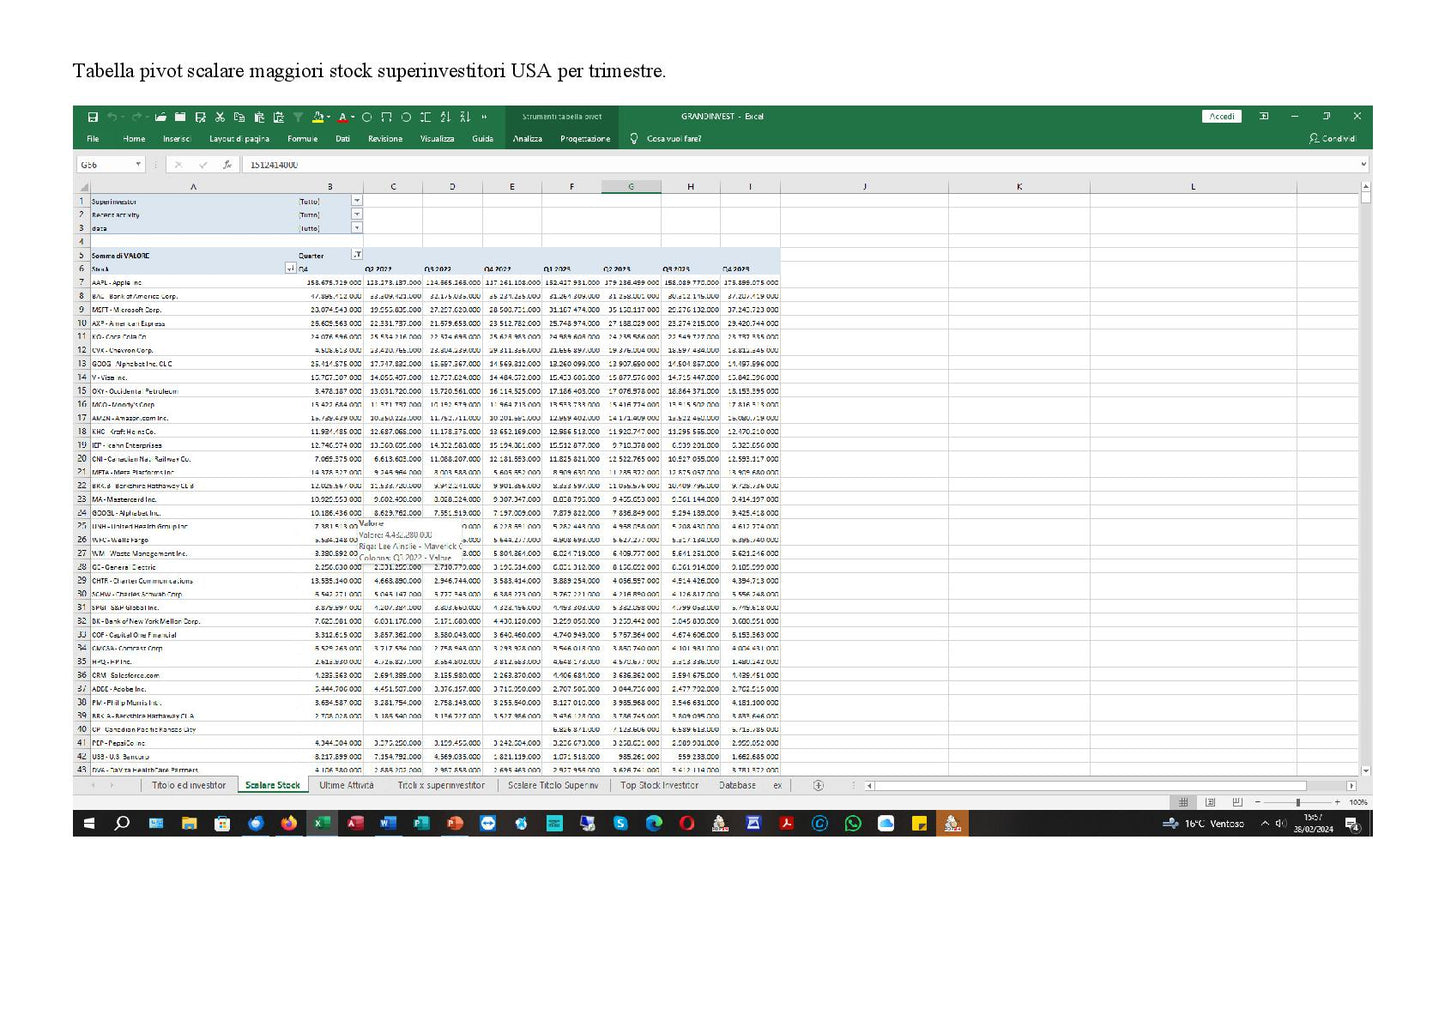Screen dimensions: 1445x1021
Task: Open Opera browser from the taskbar
Action: (x=687, y=823)
